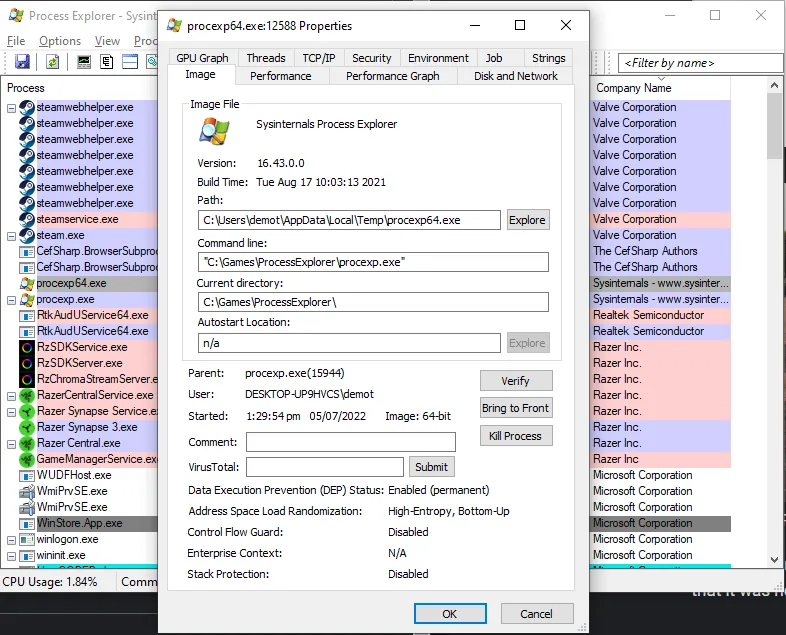
Task: Click the WinStore.App.exe process icon
Action: click(27, 523)
